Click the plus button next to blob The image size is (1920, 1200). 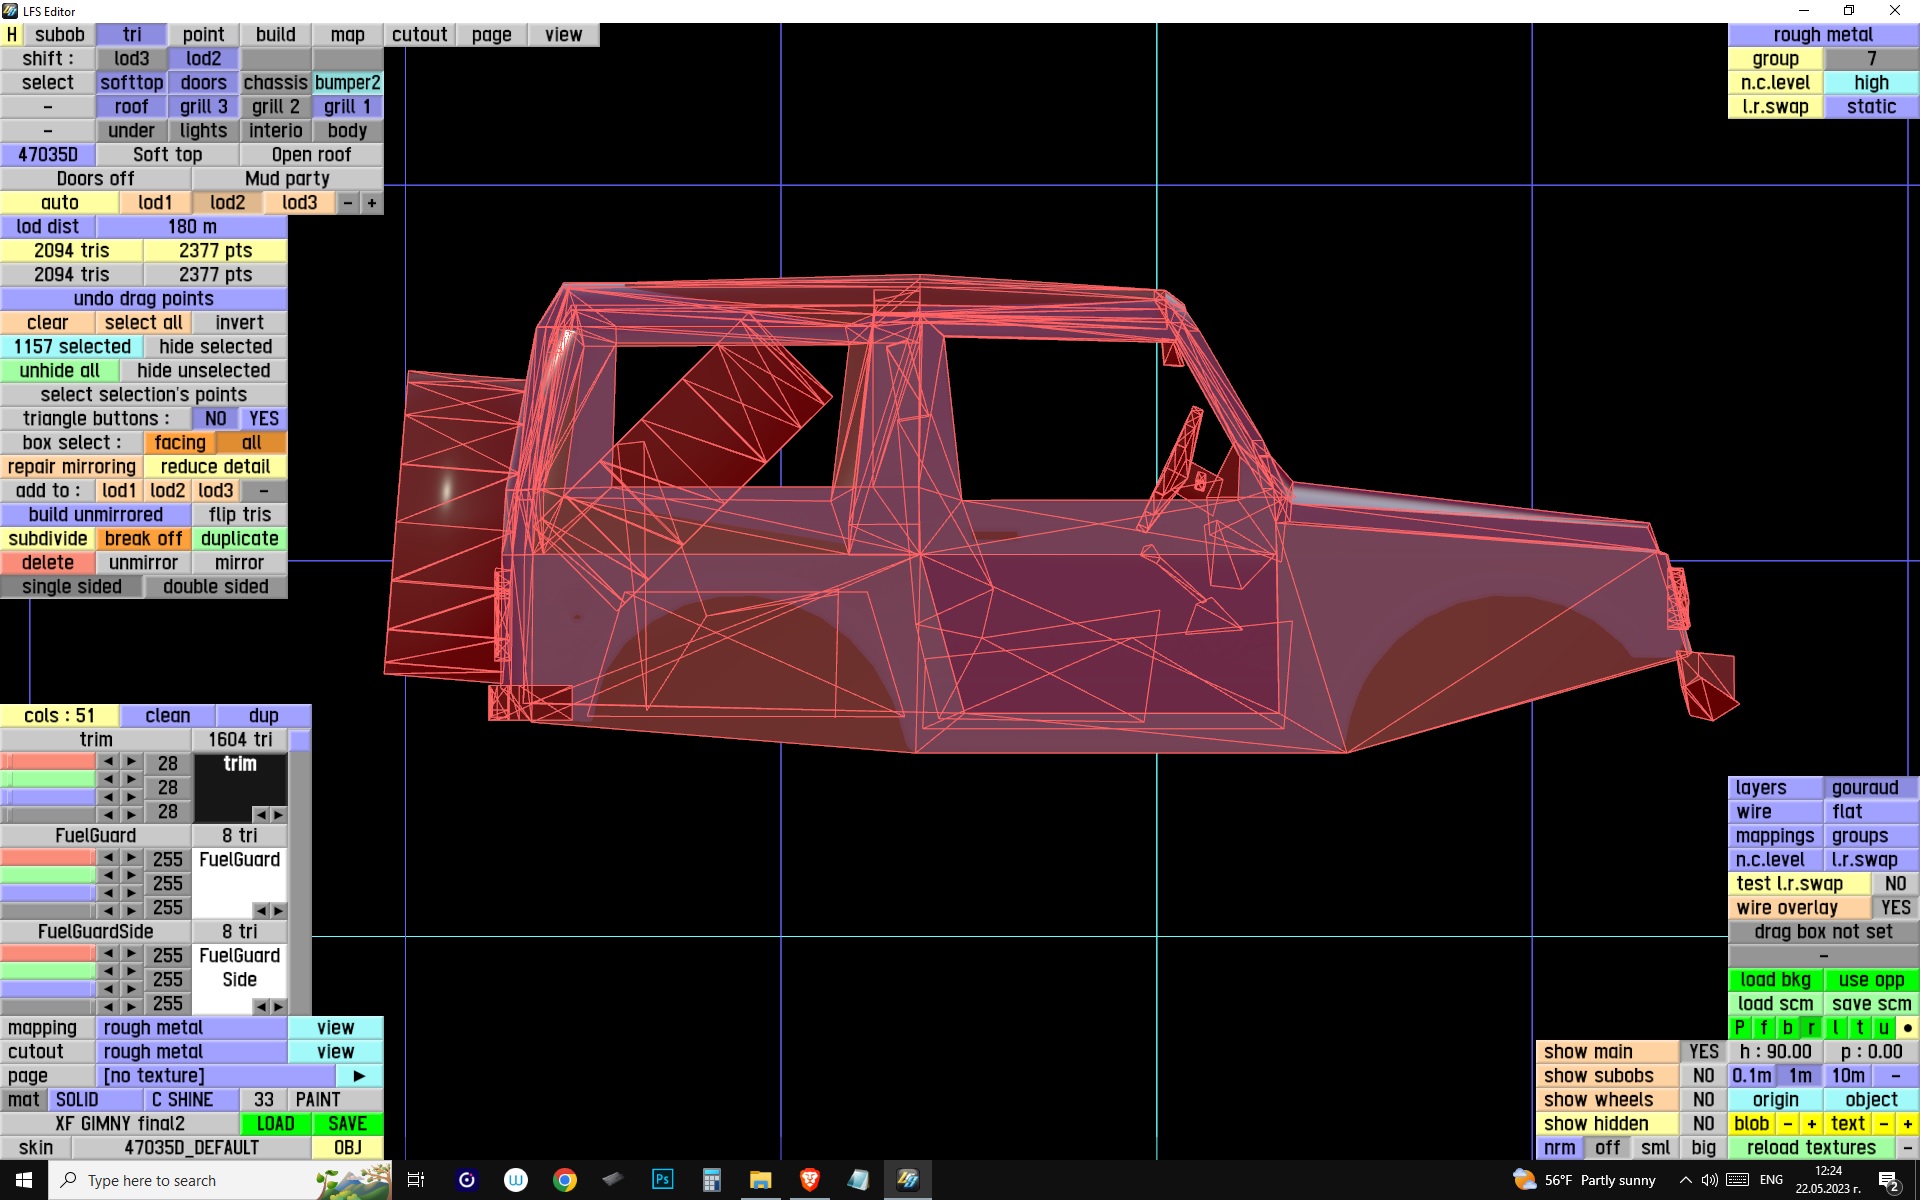click(1811, 1123)
